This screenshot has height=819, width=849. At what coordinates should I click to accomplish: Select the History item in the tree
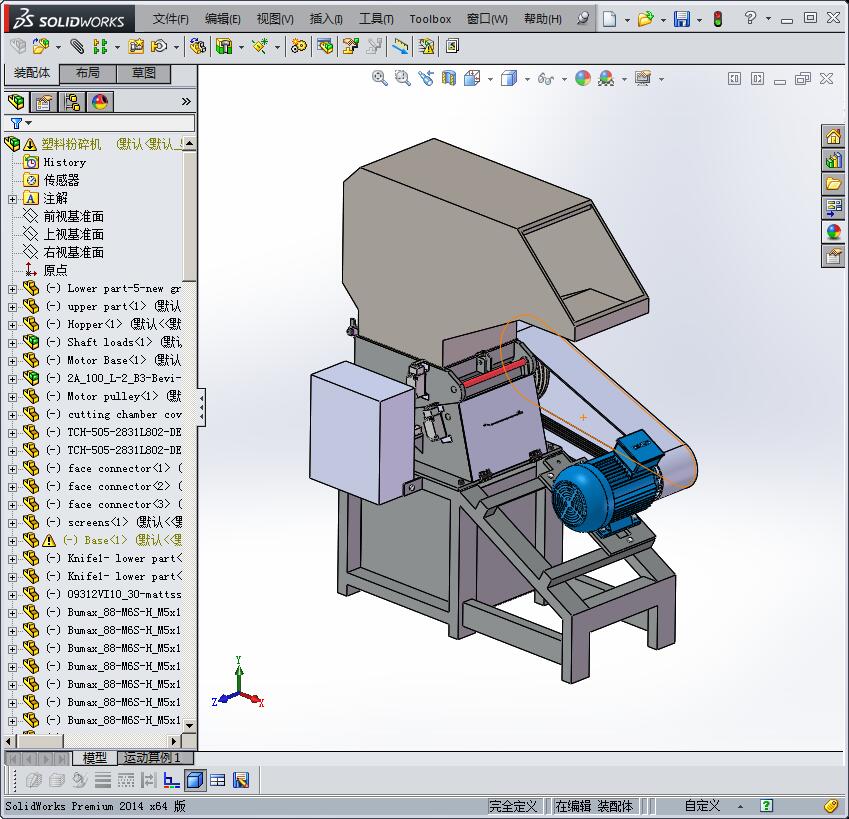64,162
